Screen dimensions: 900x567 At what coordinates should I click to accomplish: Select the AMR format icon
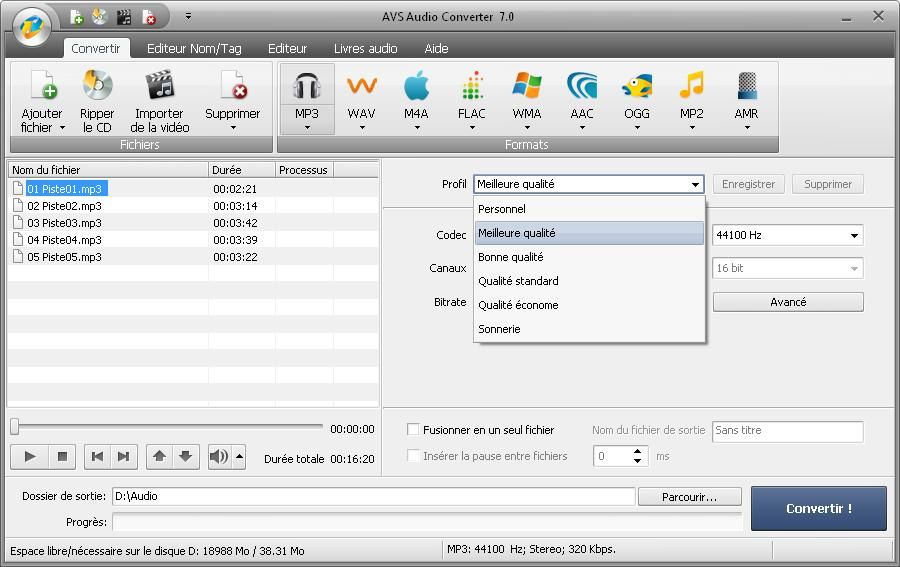(747, 86)
